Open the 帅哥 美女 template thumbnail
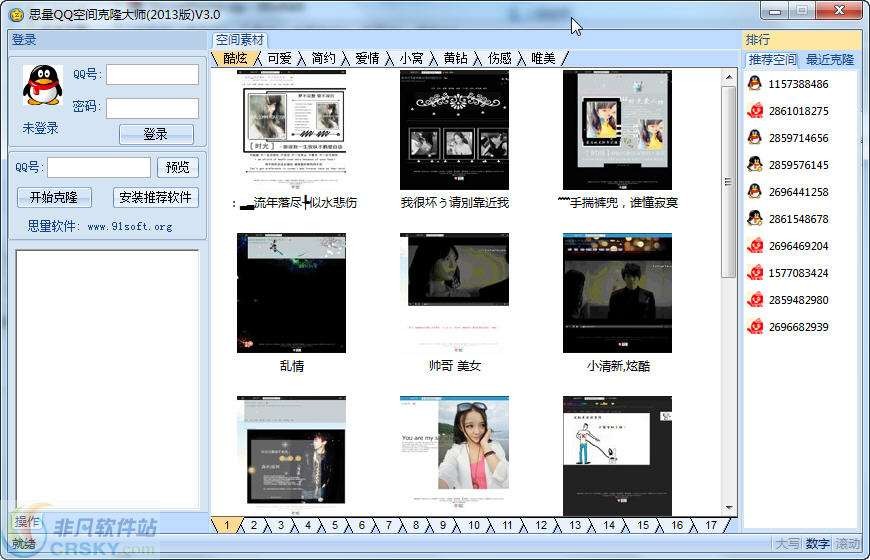The width and height of the screenshot is (870, 560). (x=454, y=293)
